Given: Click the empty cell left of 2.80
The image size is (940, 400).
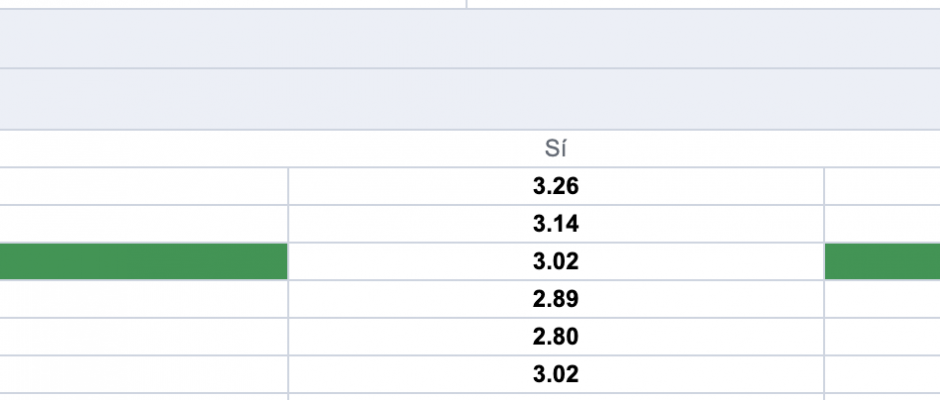Looking at the screenshot, I should coord(144,336).
